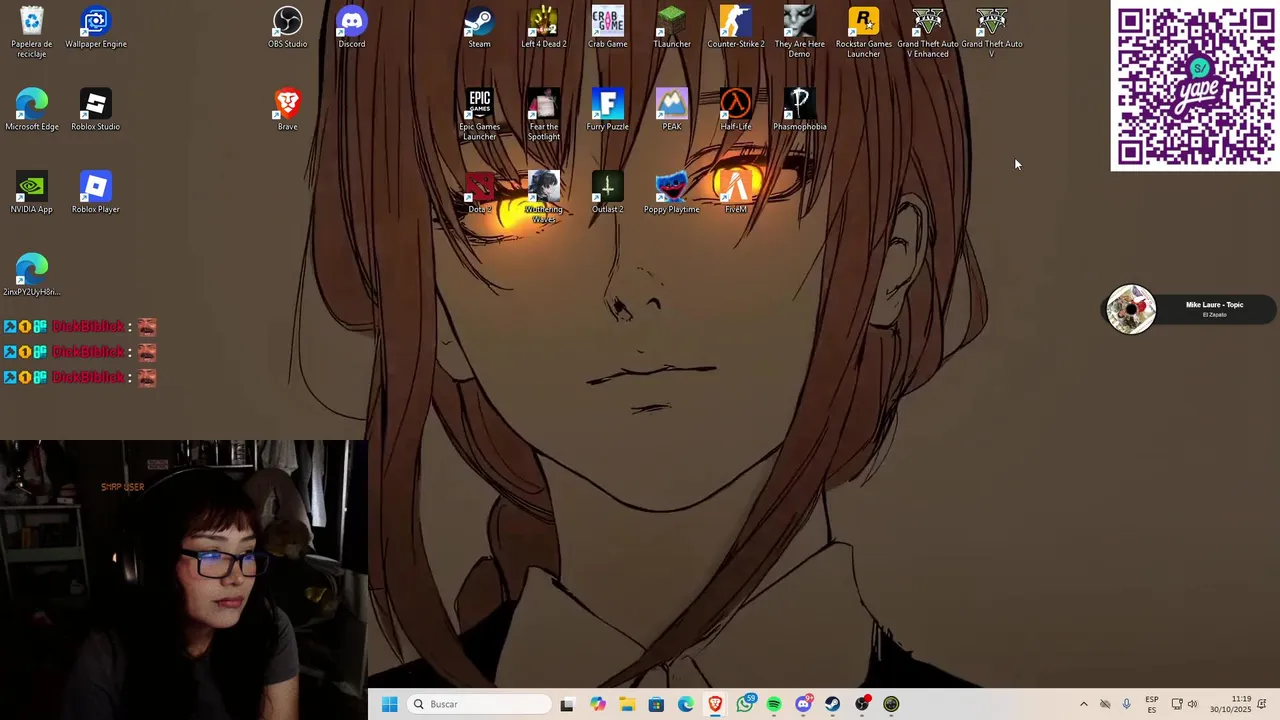Select the They Are Here Demo icon
The width and height of the screenshot is (1280, 720).
[800, 32]
